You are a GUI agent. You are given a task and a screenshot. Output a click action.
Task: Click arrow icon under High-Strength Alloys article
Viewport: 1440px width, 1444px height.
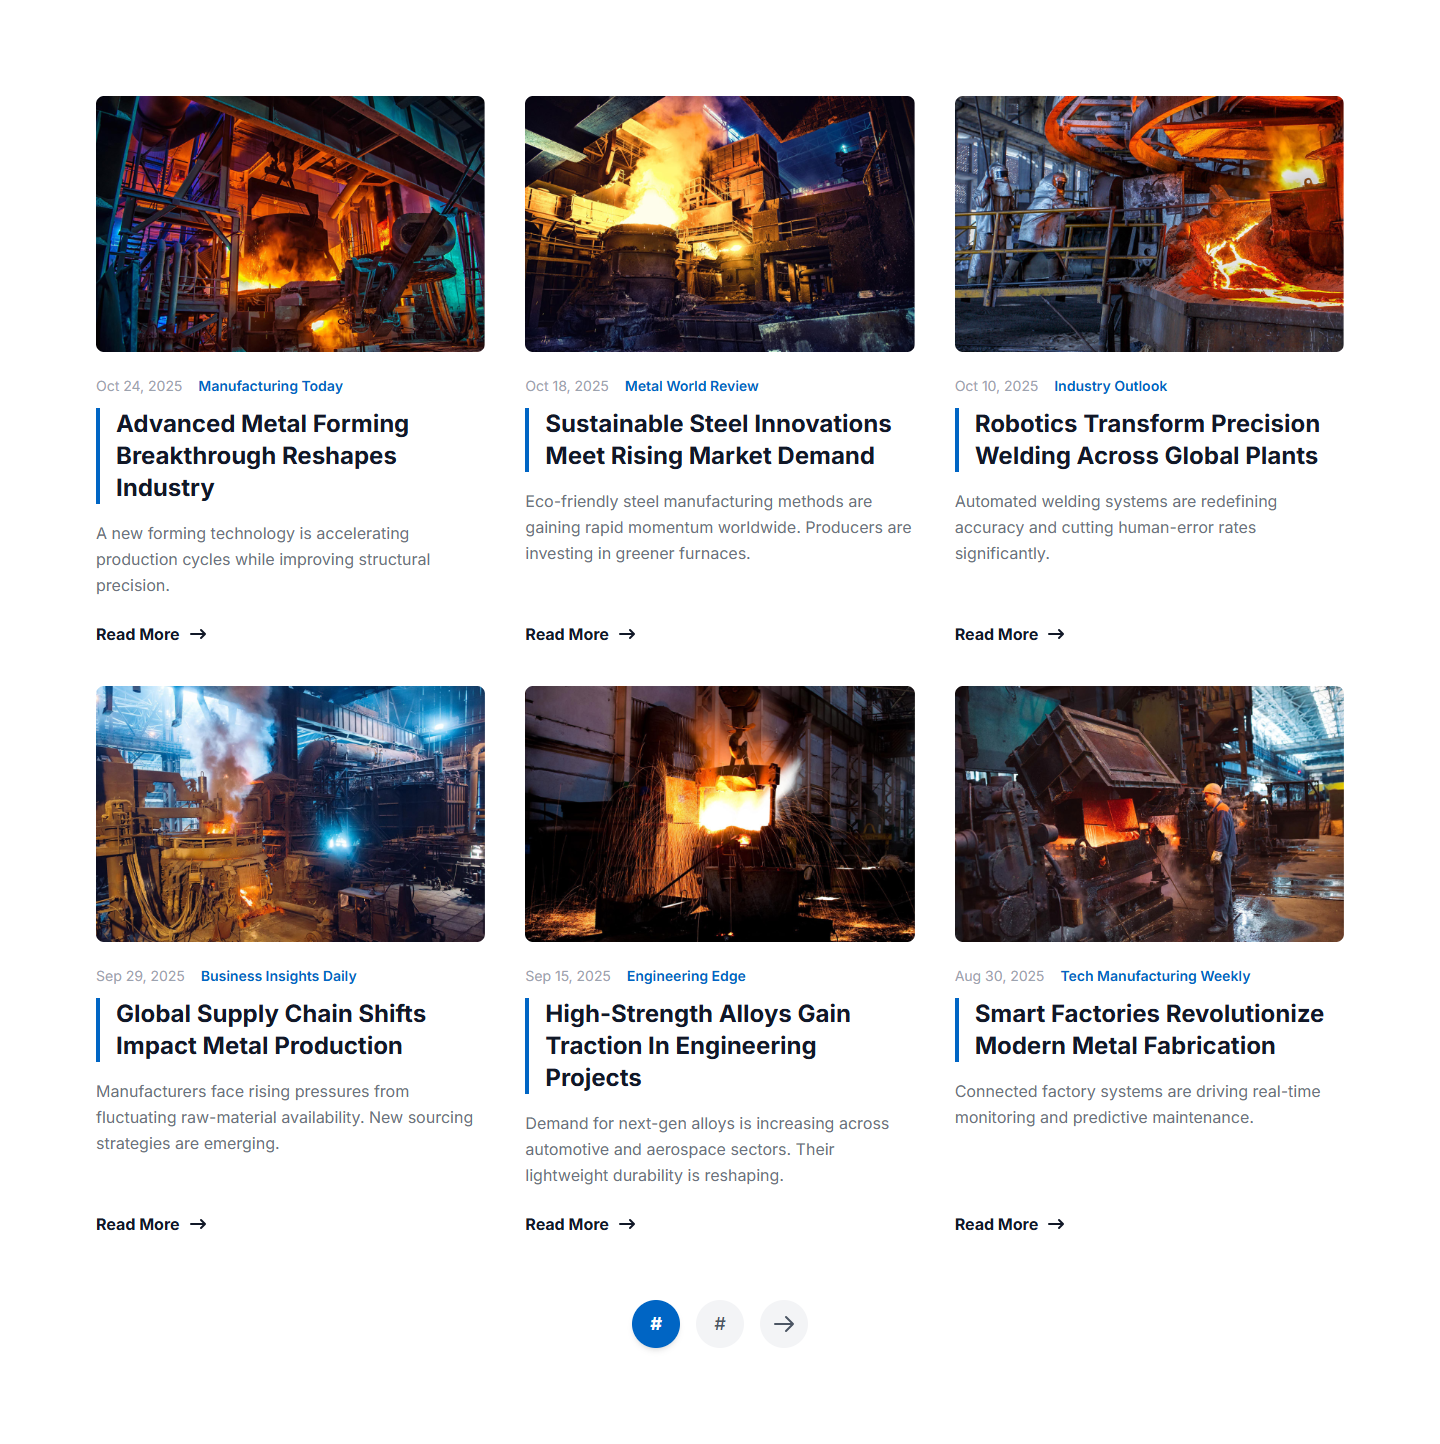pyautogui.click(x=627, y=1224)
